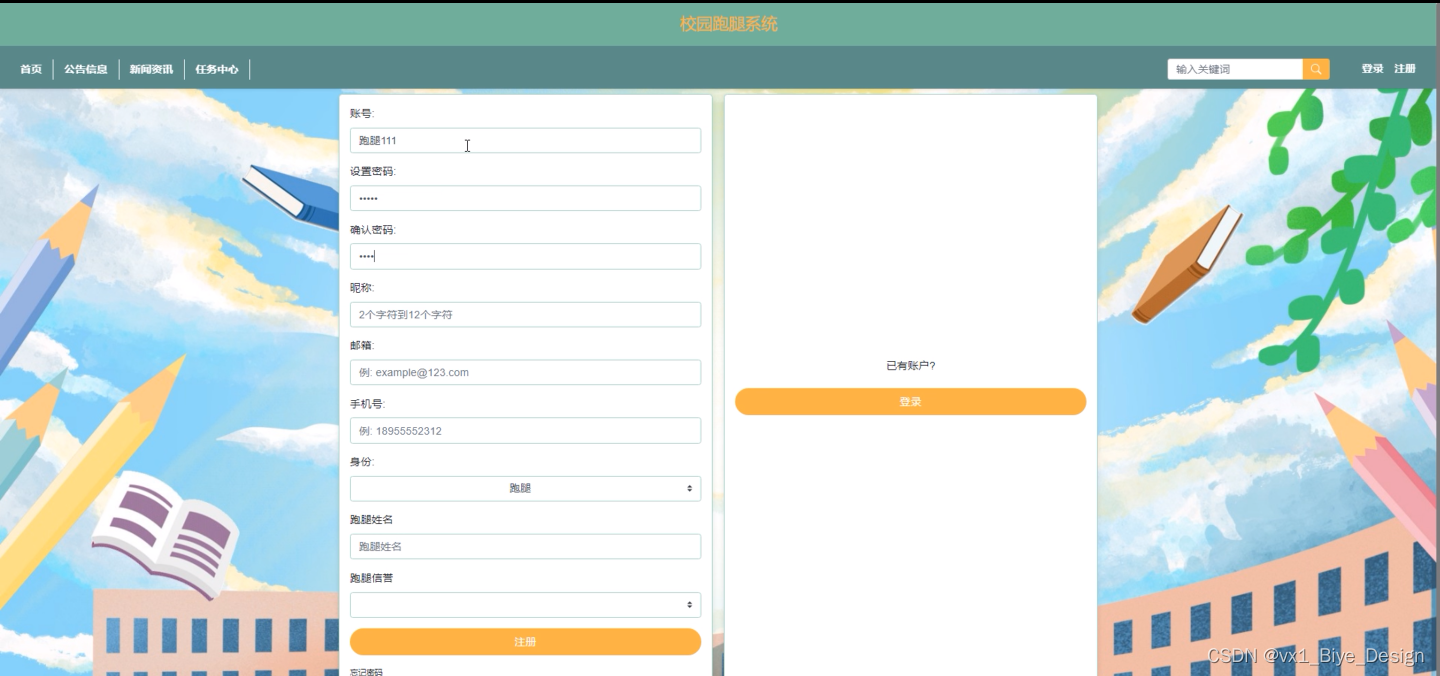Click the 校园跑腿系统 site title
1440x676 pixels.
click(x=729, y=24)
